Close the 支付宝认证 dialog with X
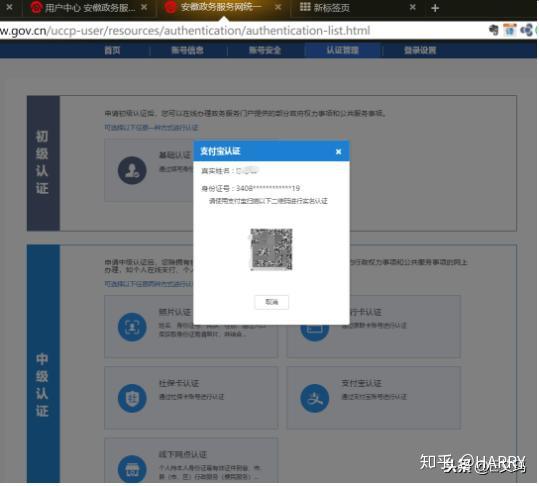This screenshot has height=486, width=539. [338, 152]
